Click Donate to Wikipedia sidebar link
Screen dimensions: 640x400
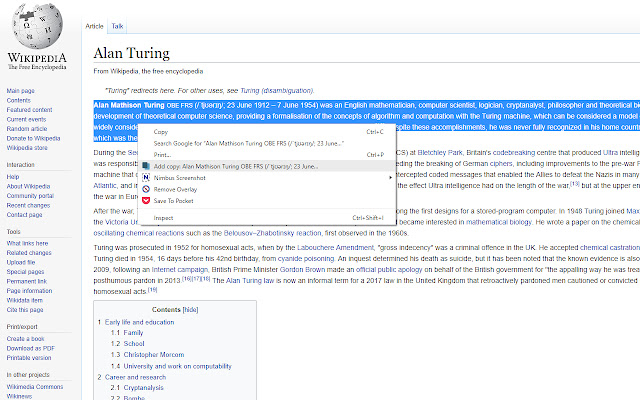click(x=35, y=138)
